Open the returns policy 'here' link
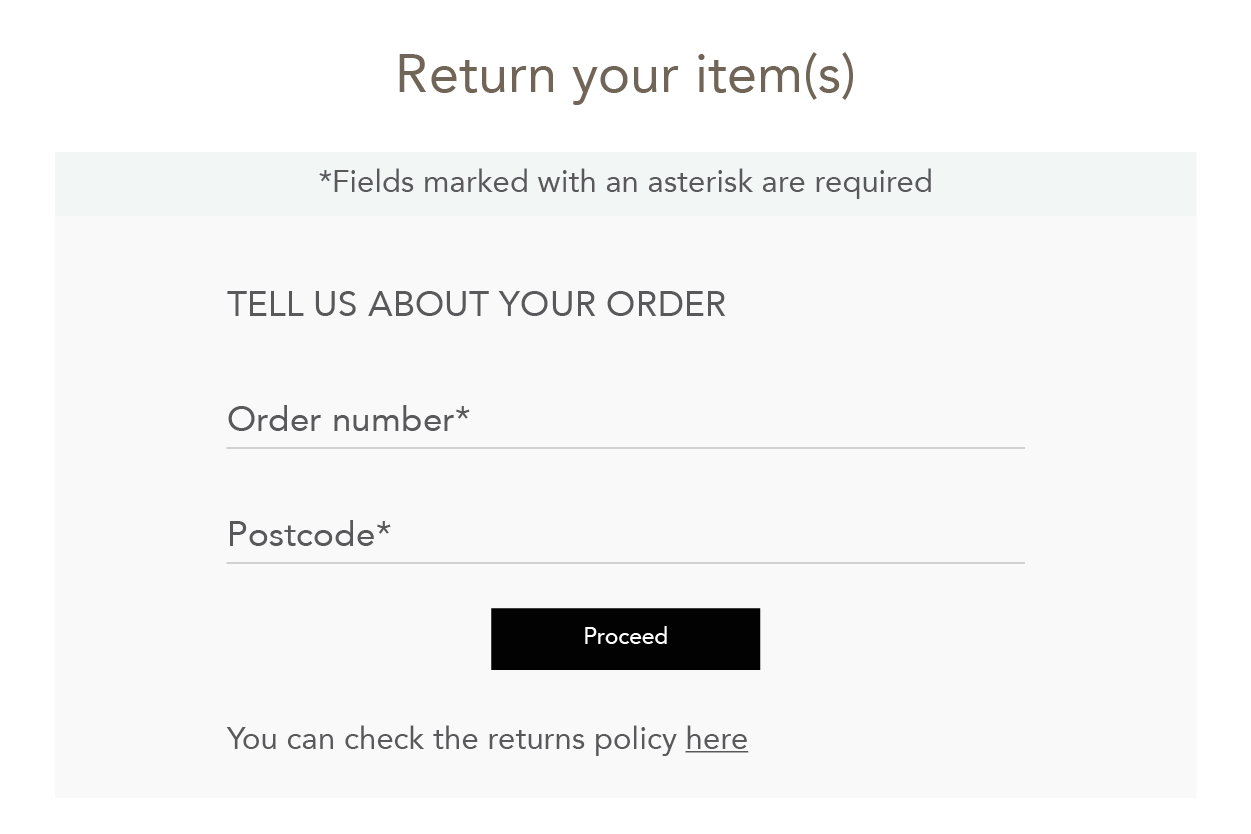Image resolution: width=1251 pixels, height=834 pixels. 716,739
